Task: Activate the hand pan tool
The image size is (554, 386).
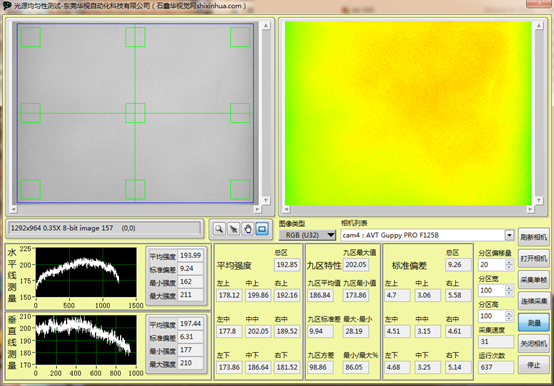Action: tap(248, 229)
